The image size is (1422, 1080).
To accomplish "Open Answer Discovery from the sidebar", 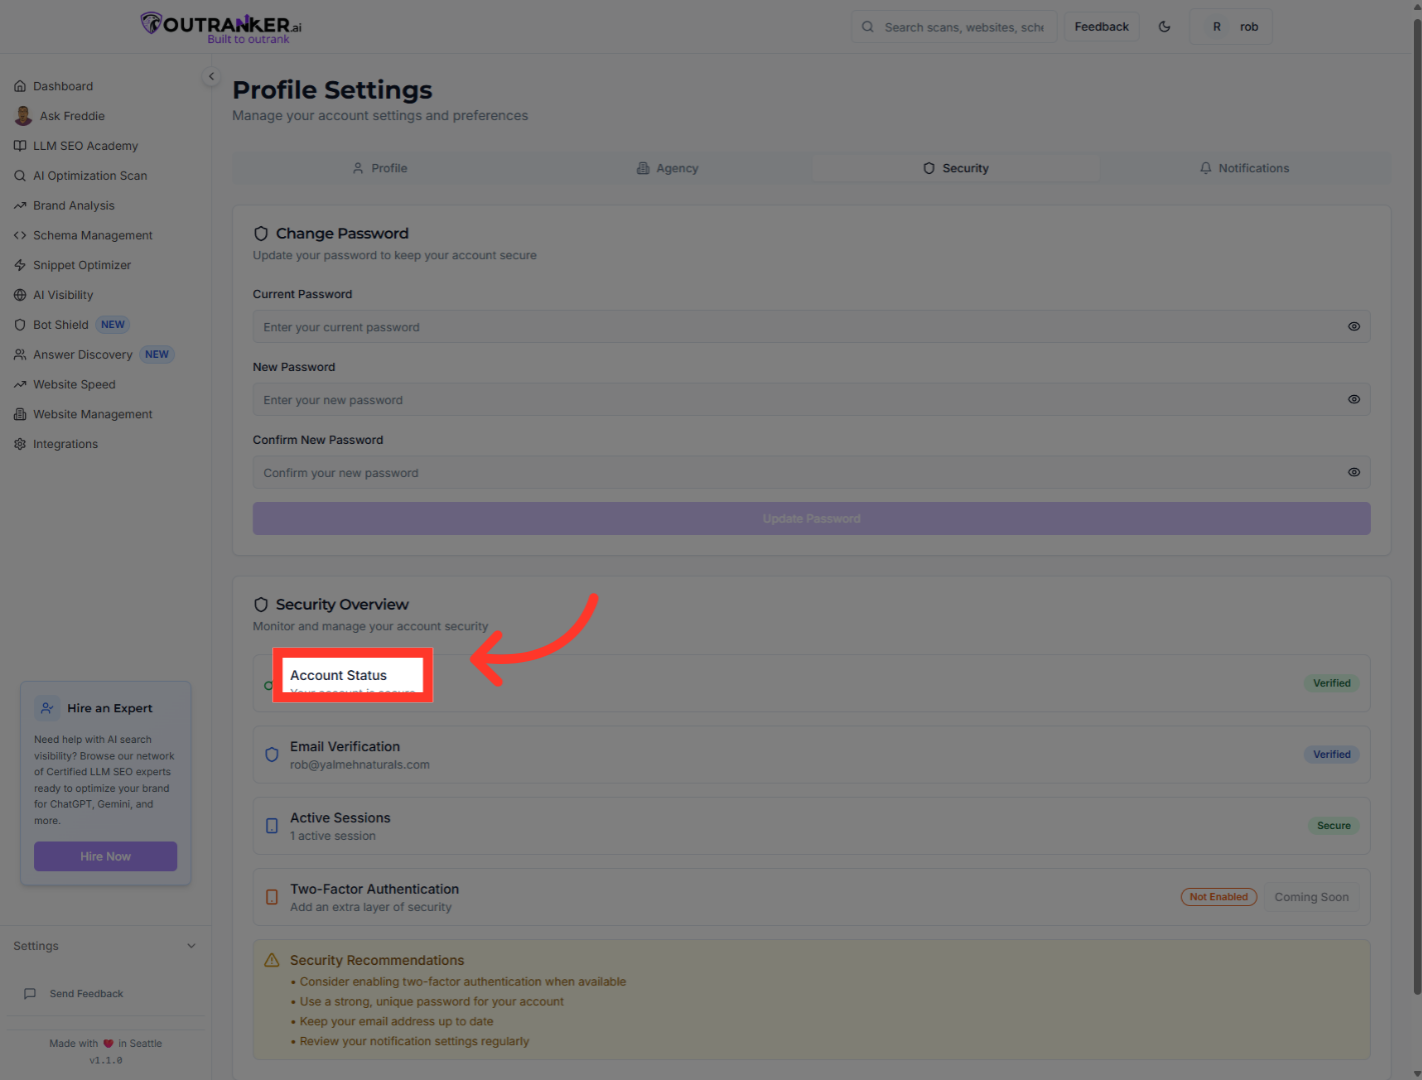I will 83,354.
